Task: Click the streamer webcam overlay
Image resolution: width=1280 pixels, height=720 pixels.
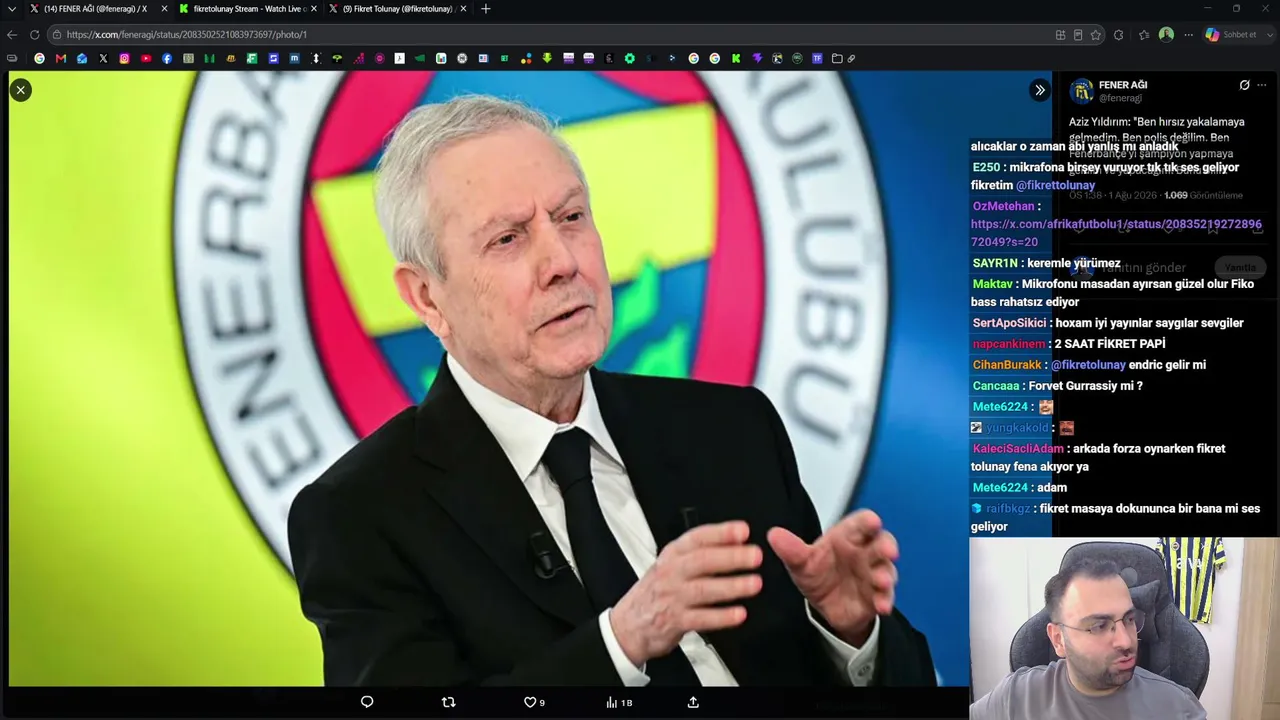Action: click(1124, 628)
